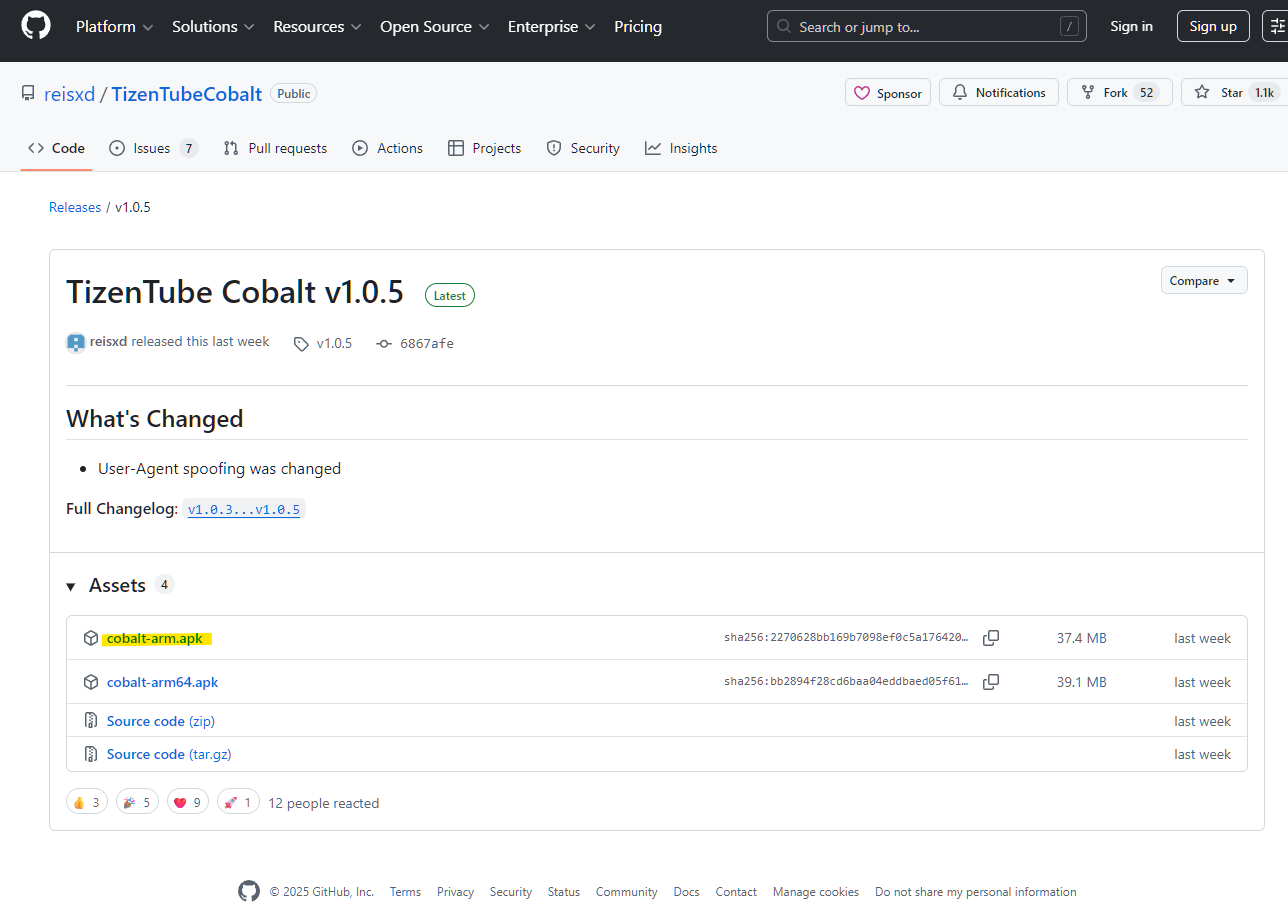Viewport: 1288px width, 915px height.
Task: Open the v1.0.3...v1.0.5 changelog link
Action: [244, 509]
